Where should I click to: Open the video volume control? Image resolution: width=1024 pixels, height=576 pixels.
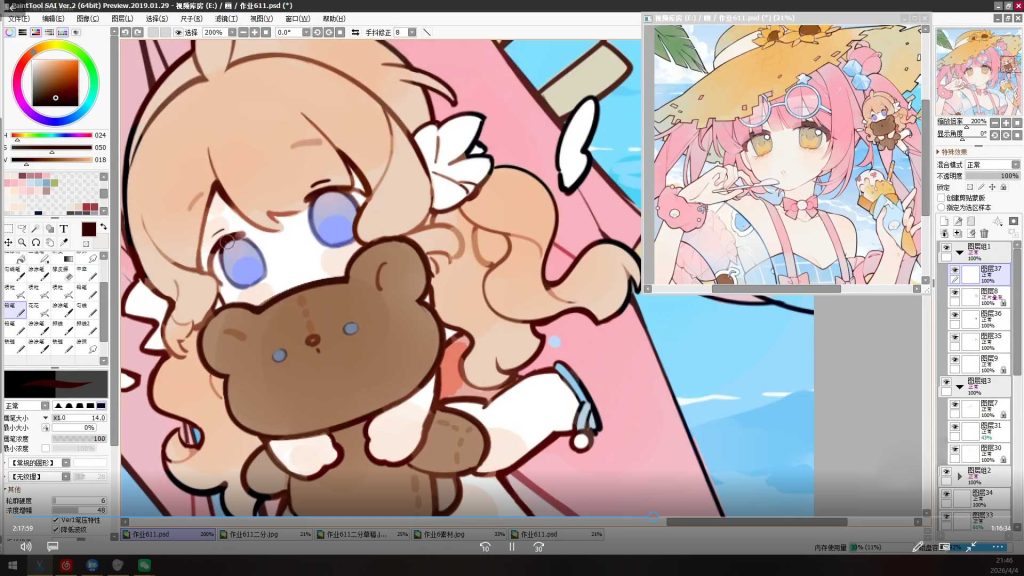tap(25, 547)
